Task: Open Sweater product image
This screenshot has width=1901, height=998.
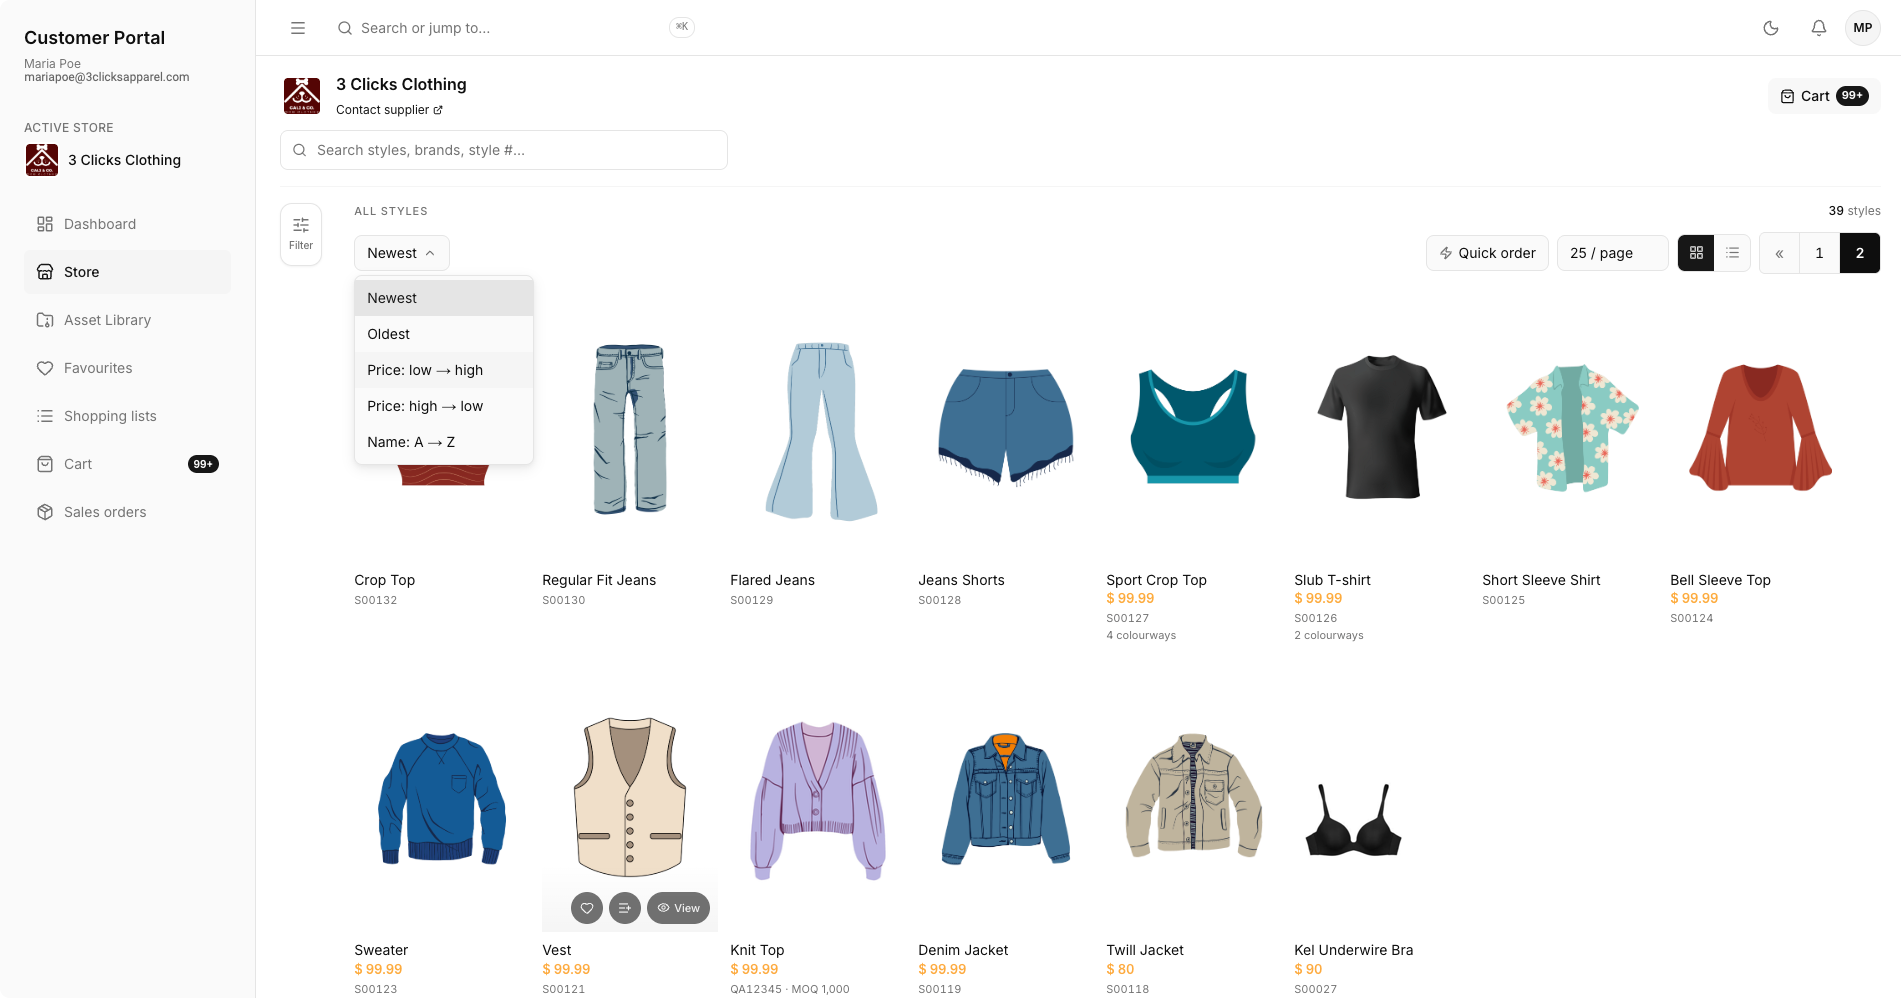Action: click(442, 798)
